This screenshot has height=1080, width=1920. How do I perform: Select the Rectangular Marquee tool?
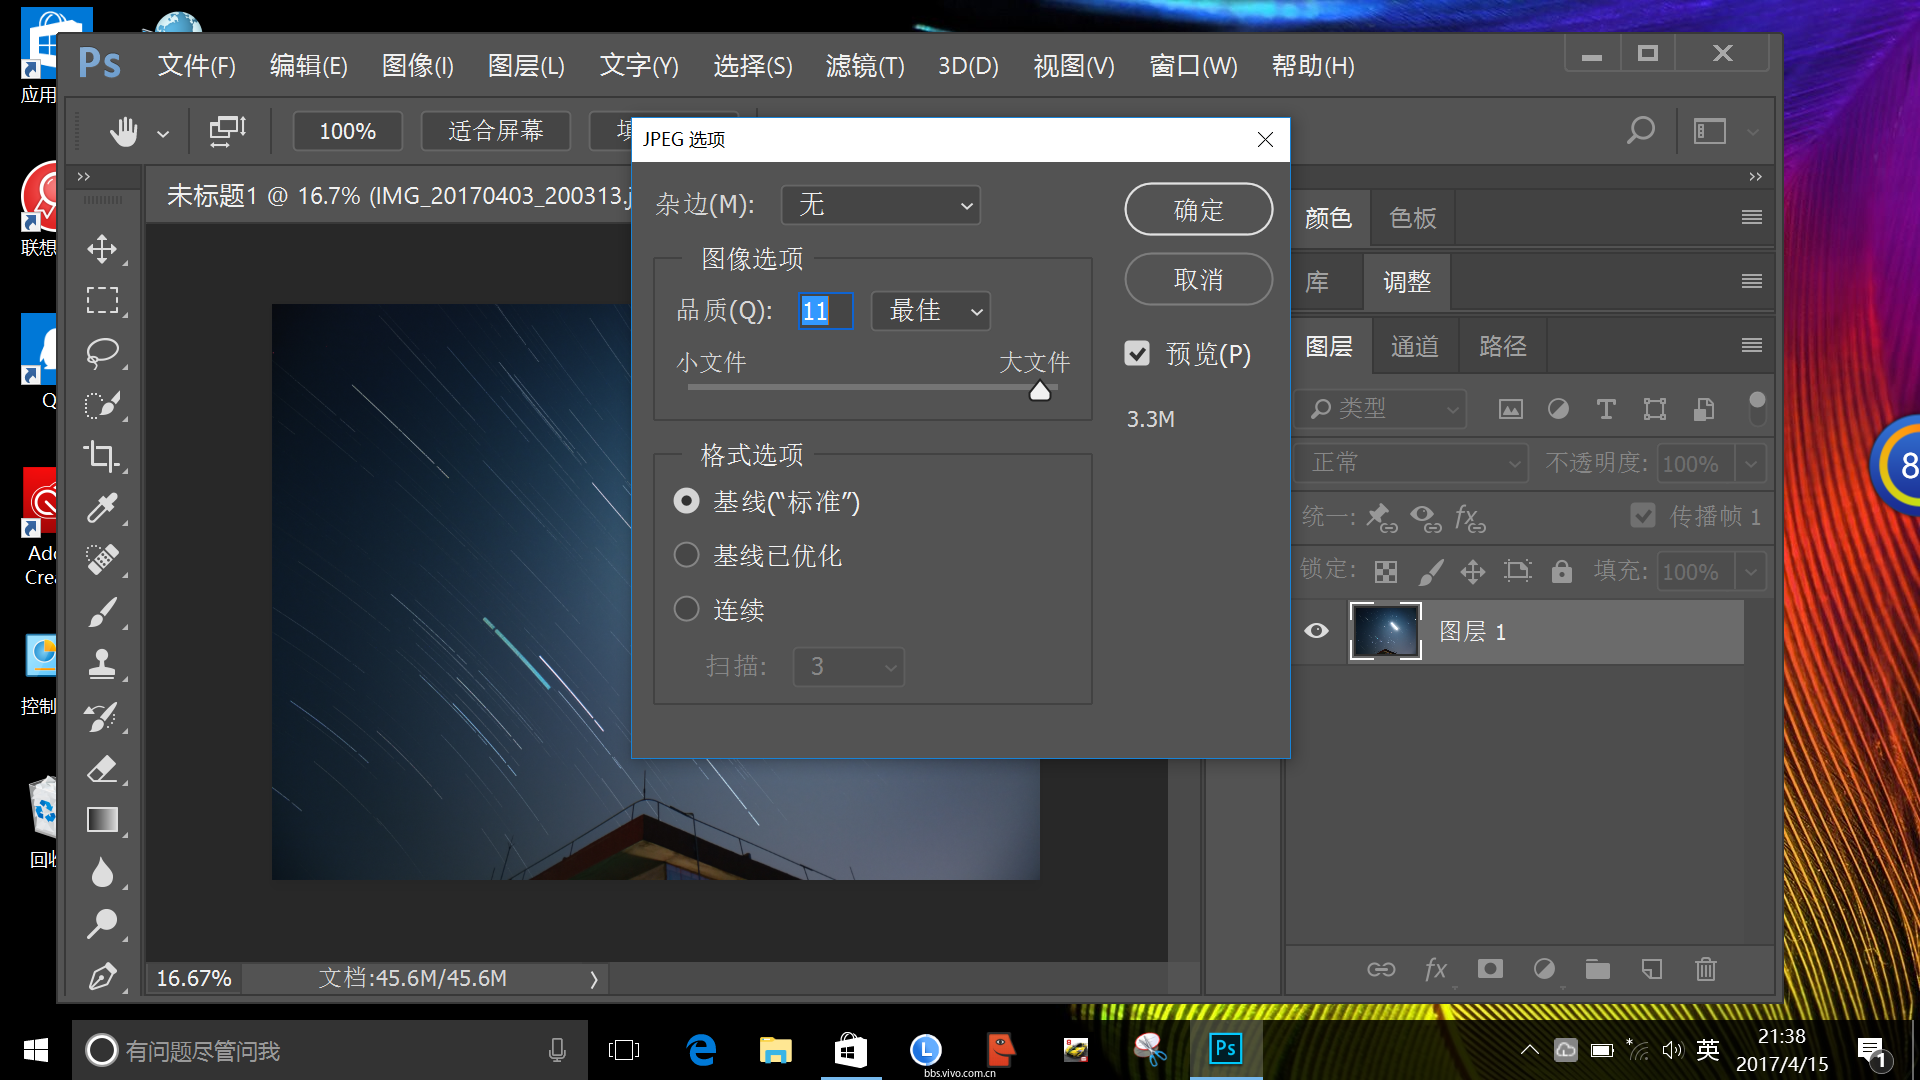[x=102, y=301]
